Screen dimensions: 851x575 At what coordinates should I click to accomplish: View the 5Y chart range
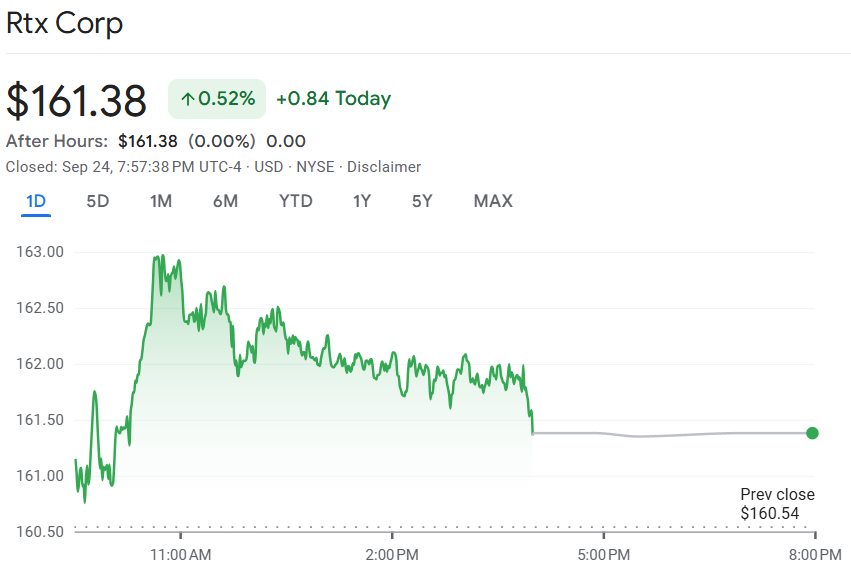click(422, 201)
